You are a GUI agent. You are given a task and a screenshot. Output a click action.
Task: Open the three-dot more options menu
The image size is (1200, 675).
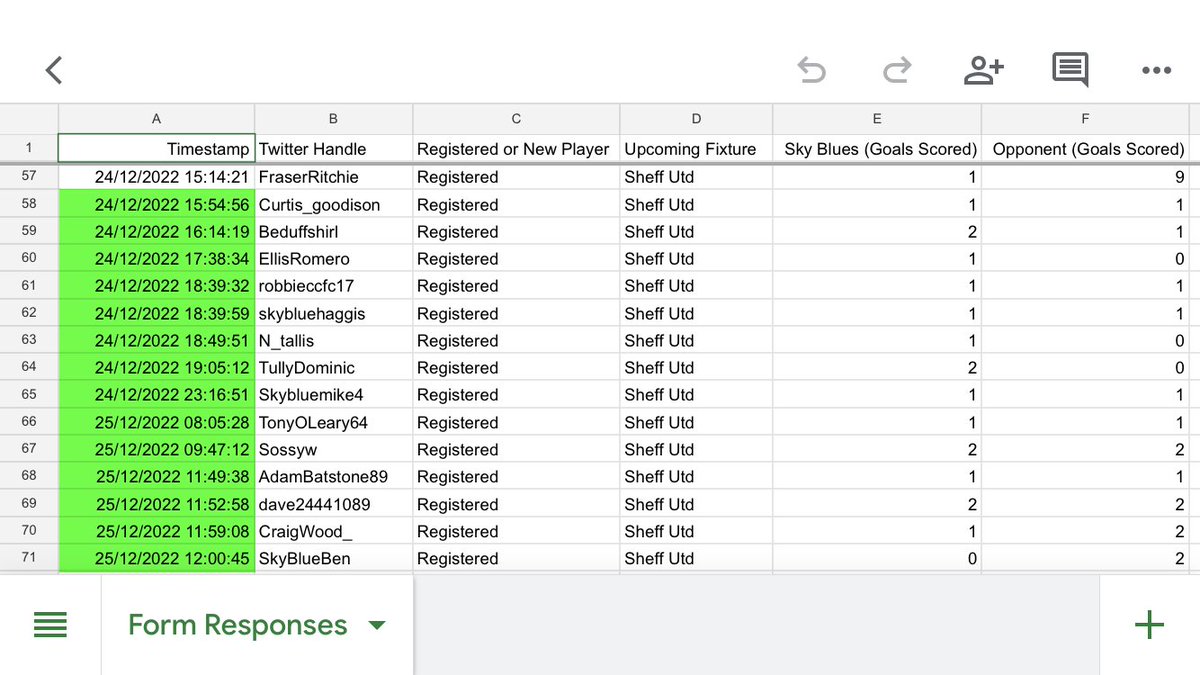(x=1156, y=71)
